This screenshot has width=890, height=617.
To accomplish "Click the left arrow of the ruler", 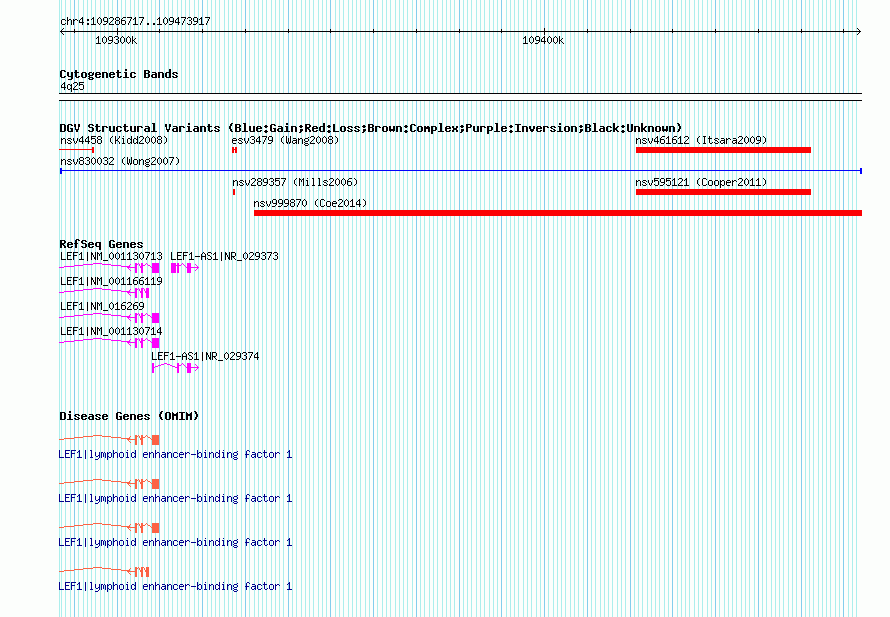I will click(x=62, y=32).
